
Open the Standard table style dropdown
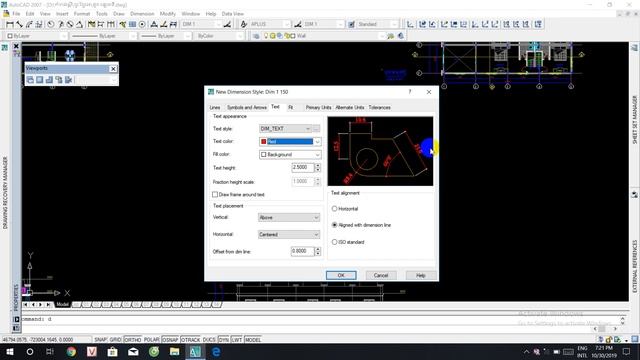378,24
